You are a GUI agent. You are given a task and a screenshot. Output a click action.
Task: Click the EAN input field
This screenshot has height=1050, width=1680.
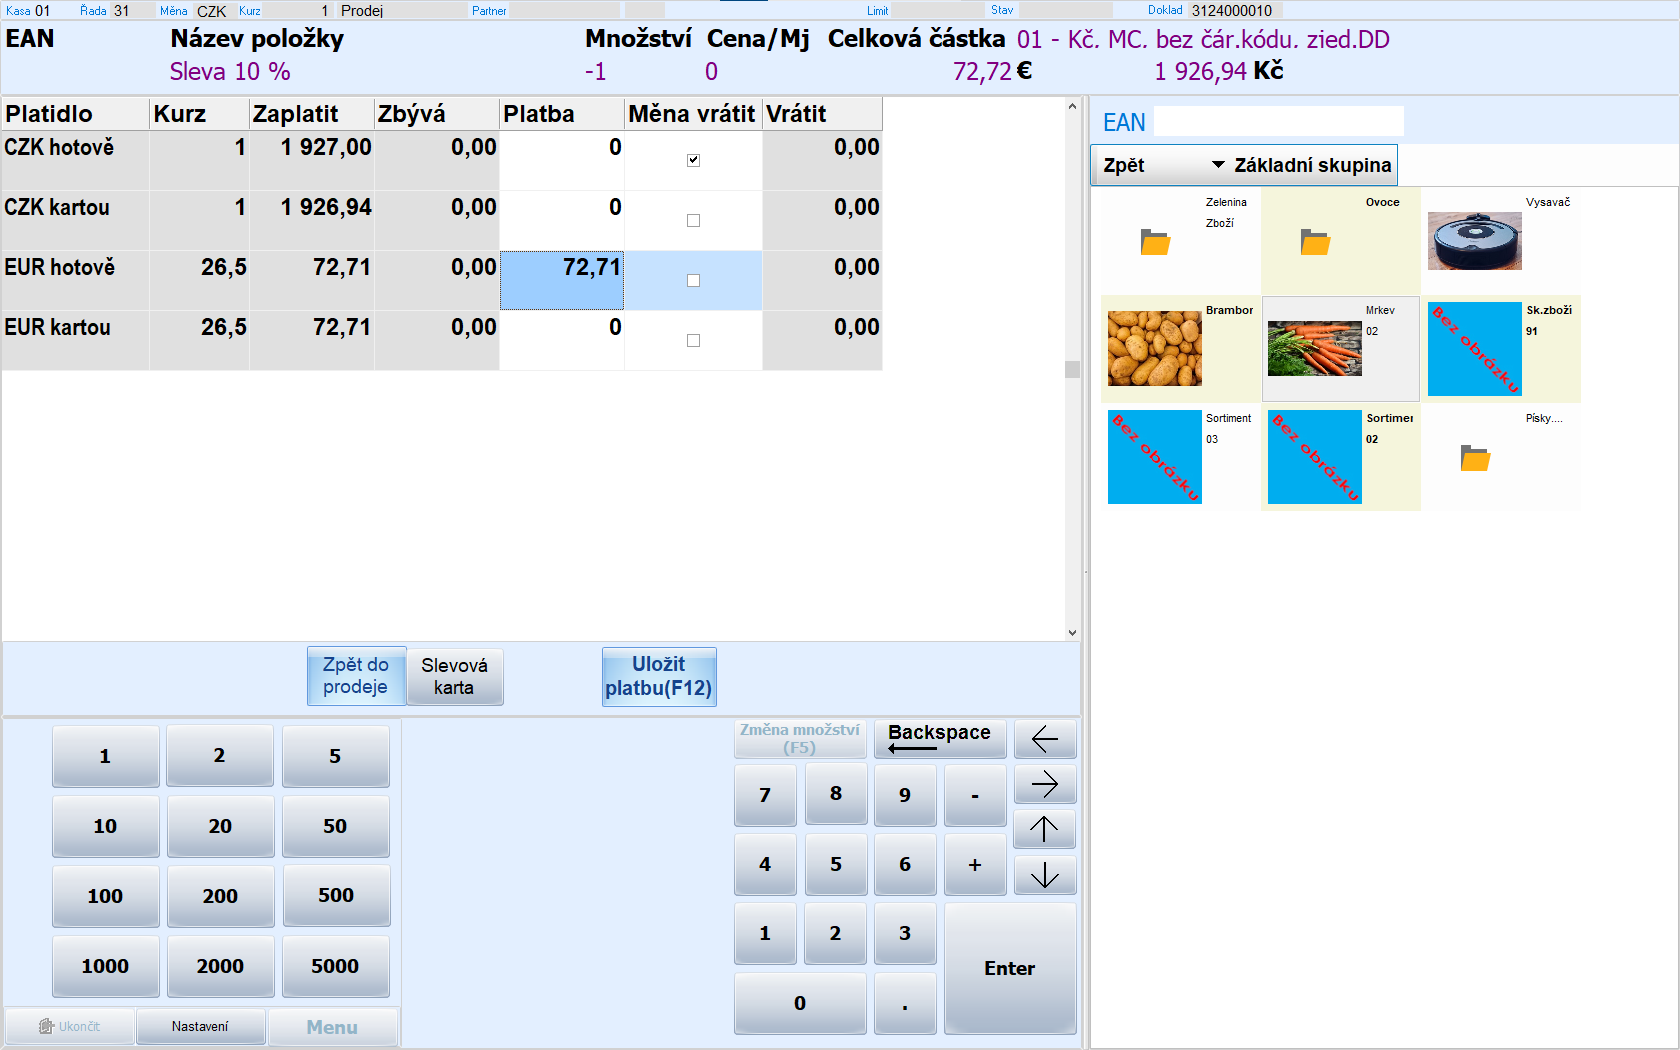tap(1278, 122)
